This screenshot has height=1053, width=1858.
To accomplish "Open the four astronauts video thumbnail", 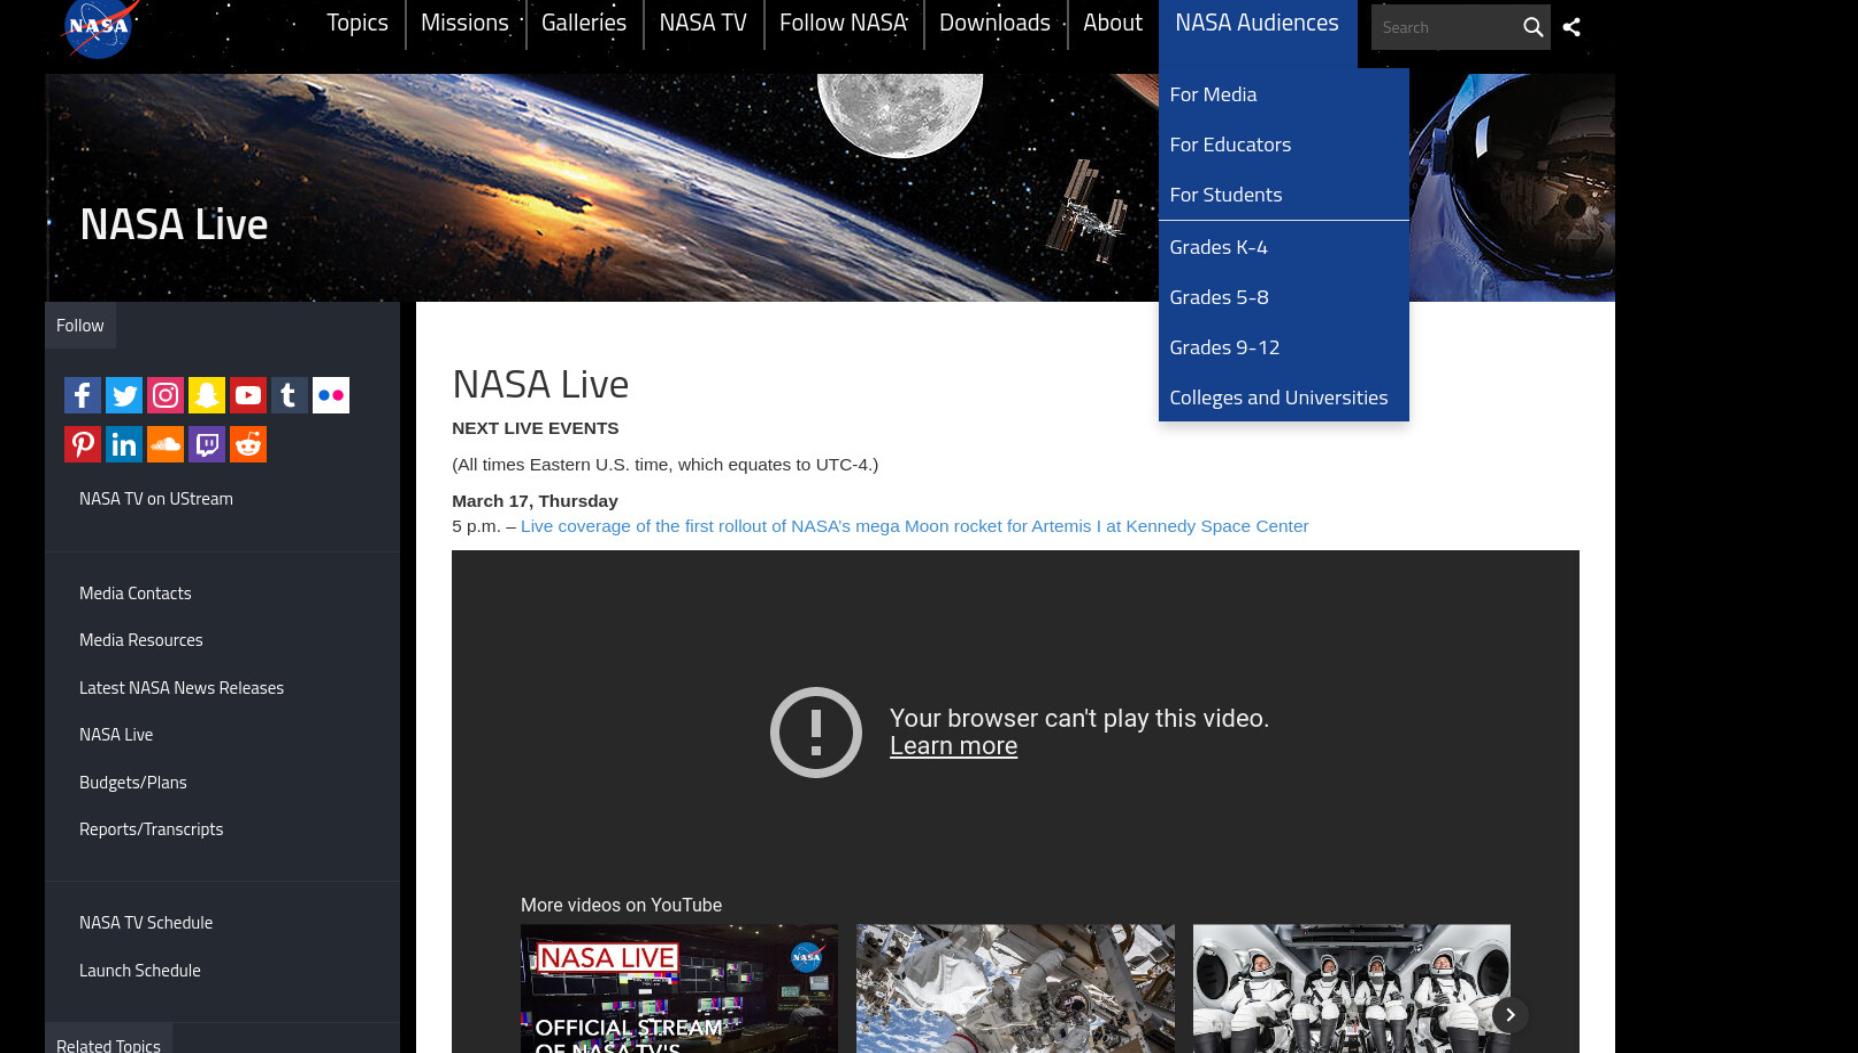I will (1351, 988).
